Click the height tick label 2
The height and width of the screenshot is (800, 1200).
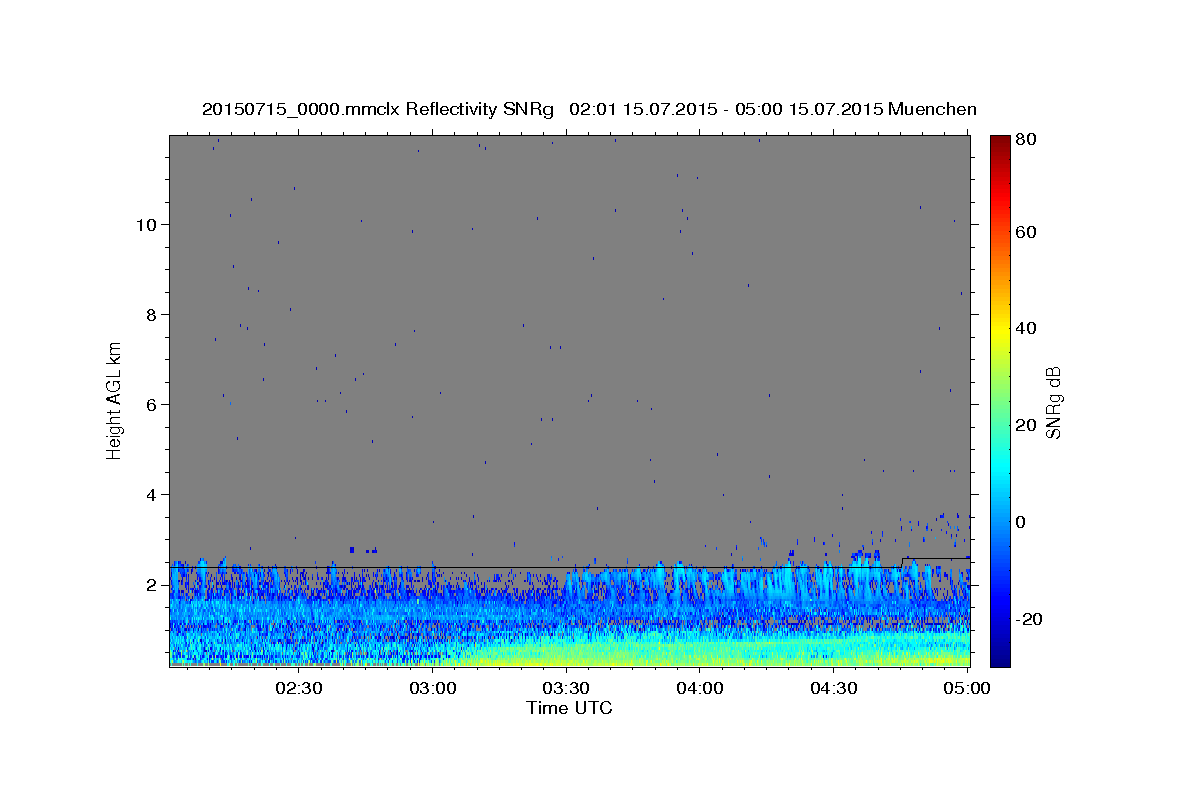point(151,585)
